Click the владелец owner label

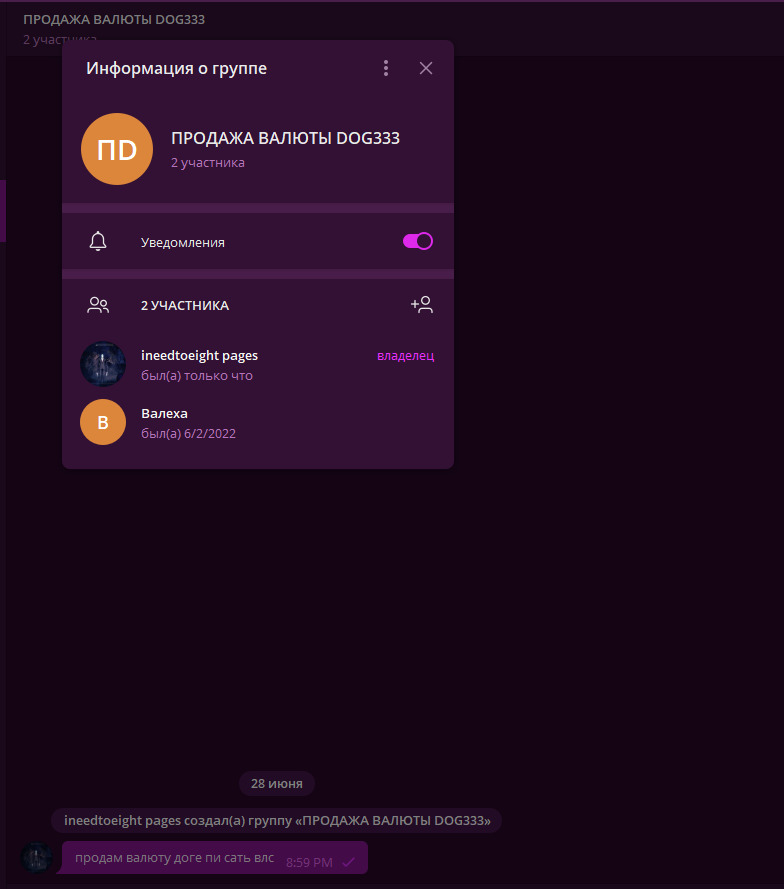coord(405,355)
